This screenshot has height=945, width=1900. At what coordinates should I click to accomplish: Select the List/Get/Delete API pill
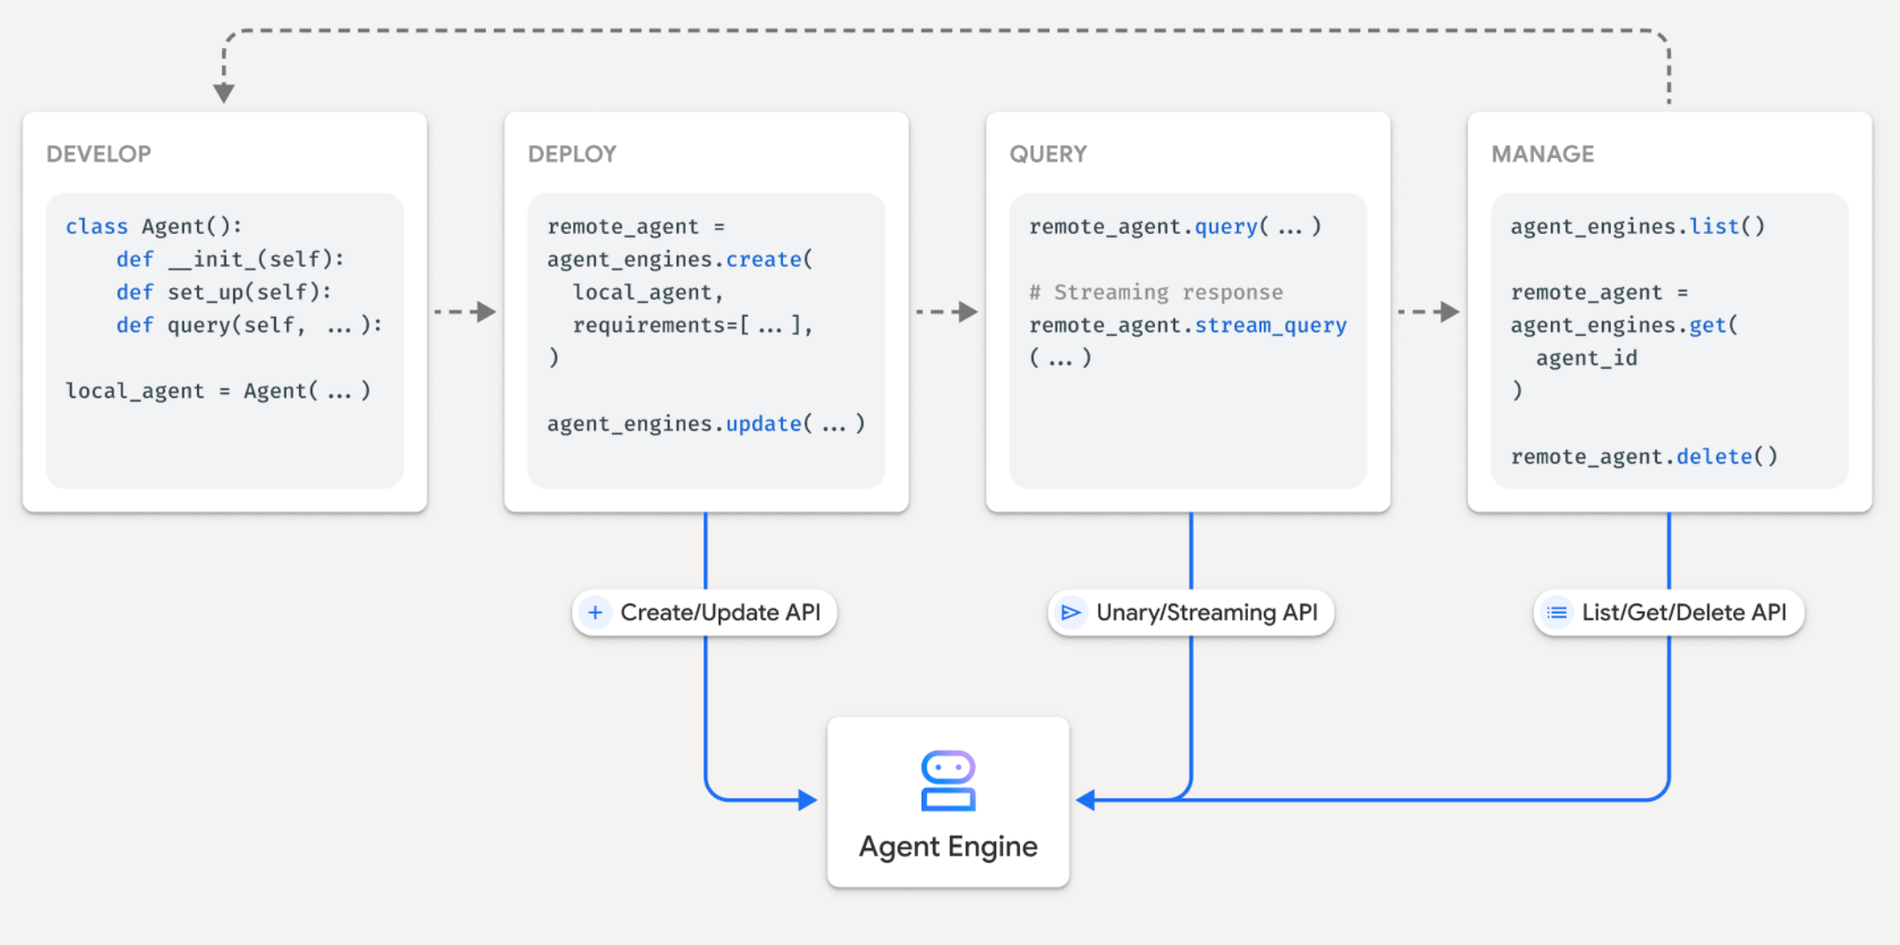(x=1669, y=612)
